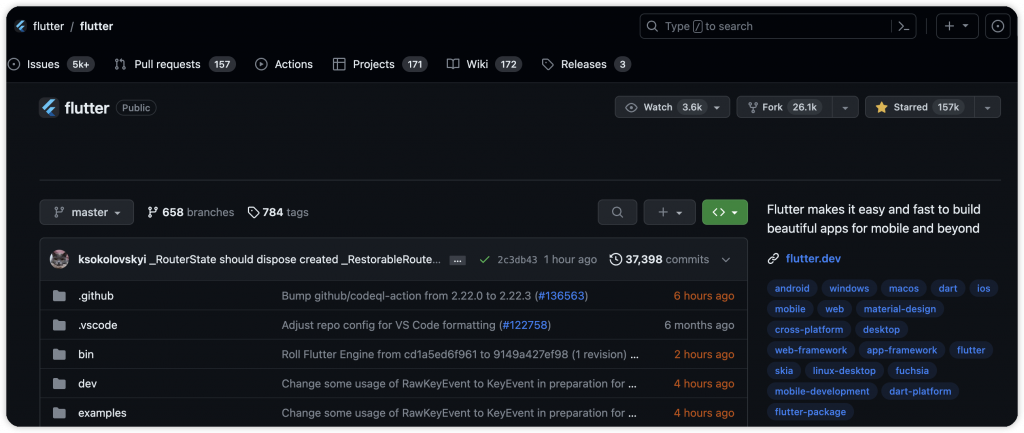Open the Flutter logo in the top breadcrumb
This screenshot has width=1024, height=433.
coord(20,26)
